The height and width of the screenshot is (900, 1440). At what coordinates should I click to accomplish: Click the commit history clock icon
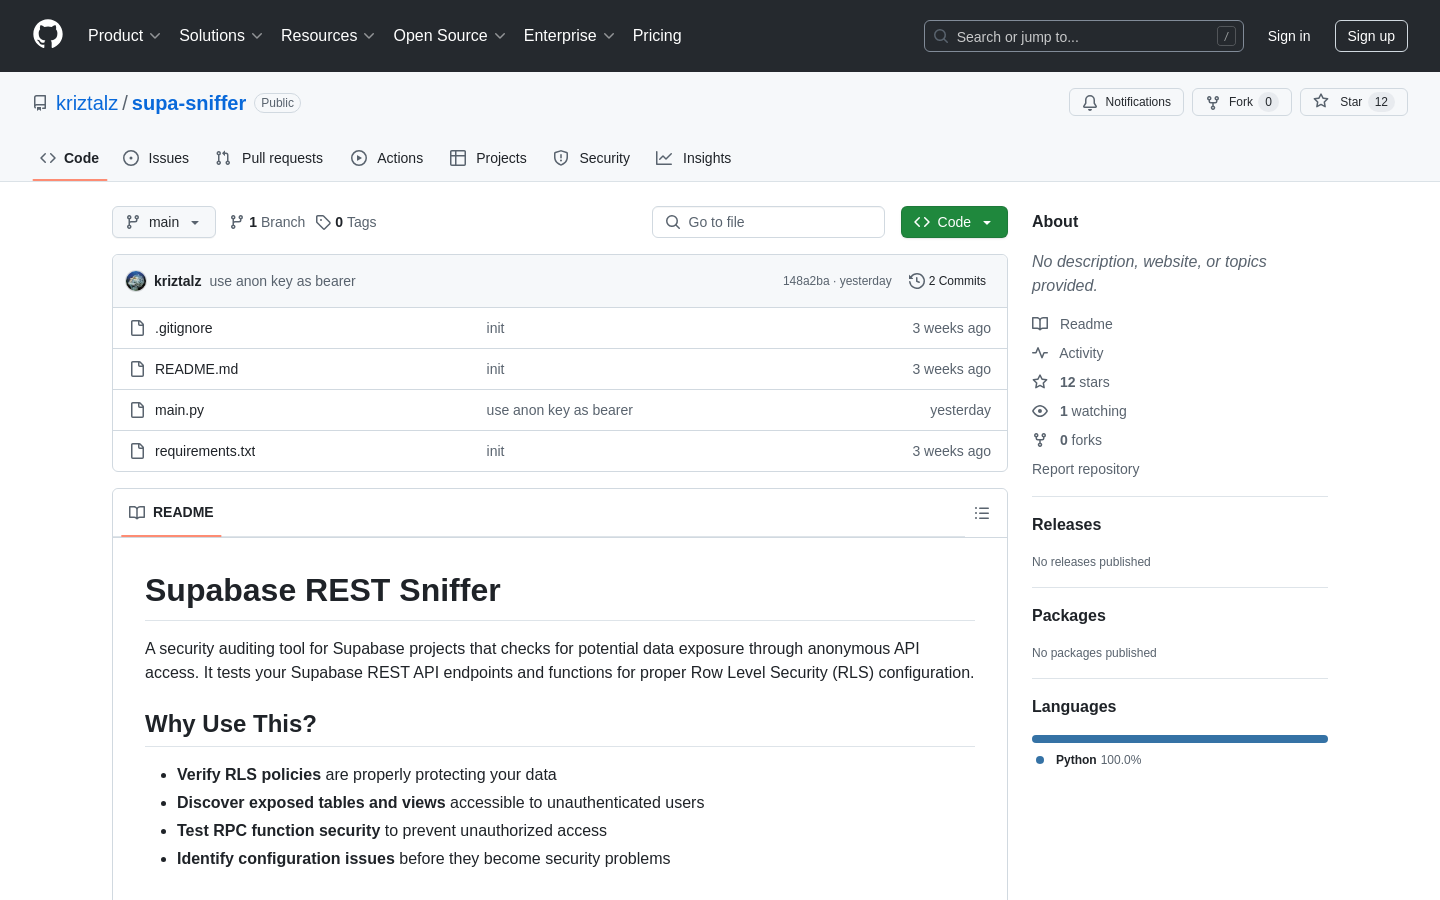[916, 281]
